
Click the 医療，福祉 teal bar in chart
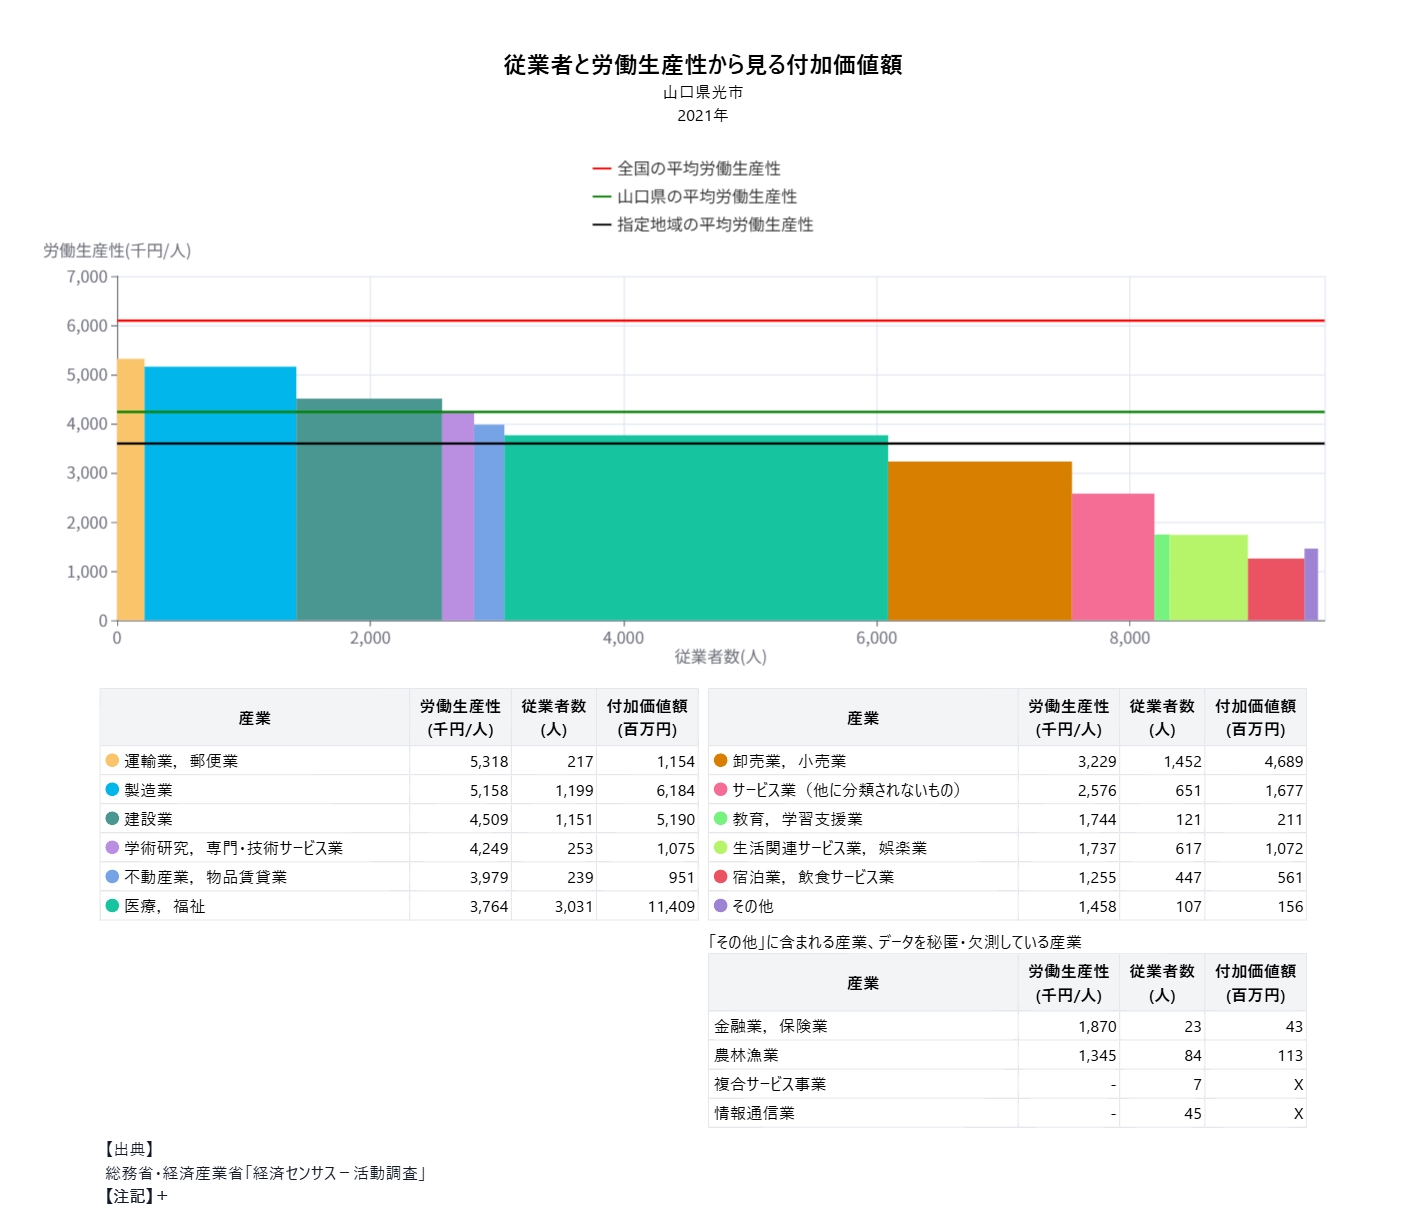(696, 528)
